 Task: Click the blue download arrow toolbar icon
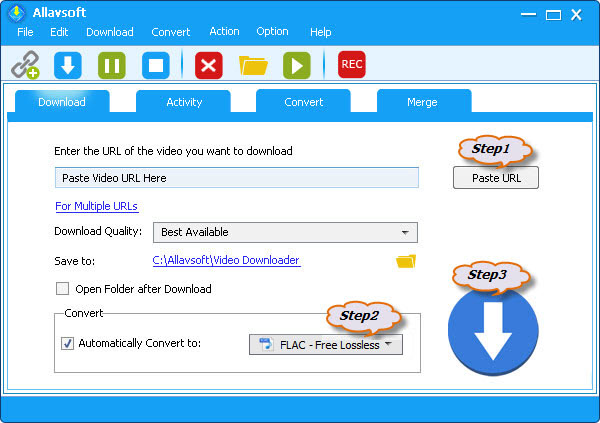coord(68,65)
